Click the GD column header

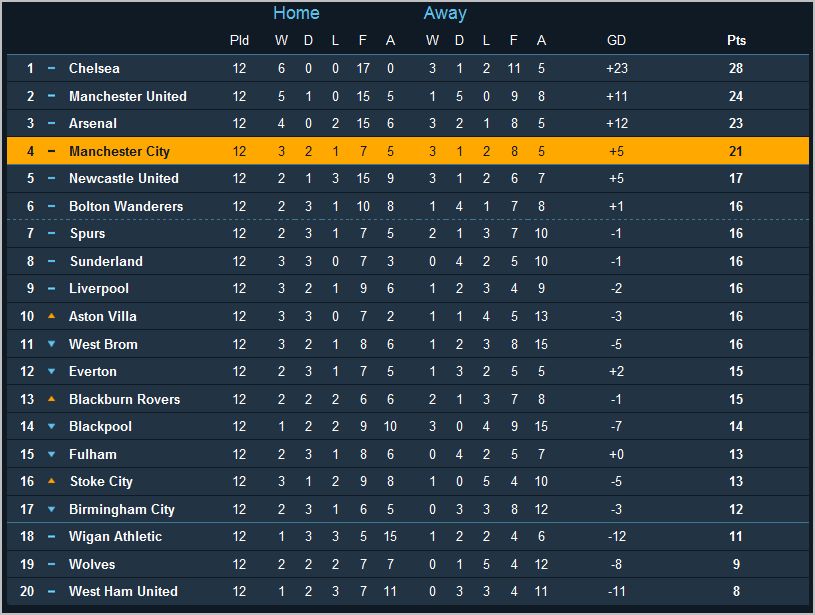click(616, 41)
